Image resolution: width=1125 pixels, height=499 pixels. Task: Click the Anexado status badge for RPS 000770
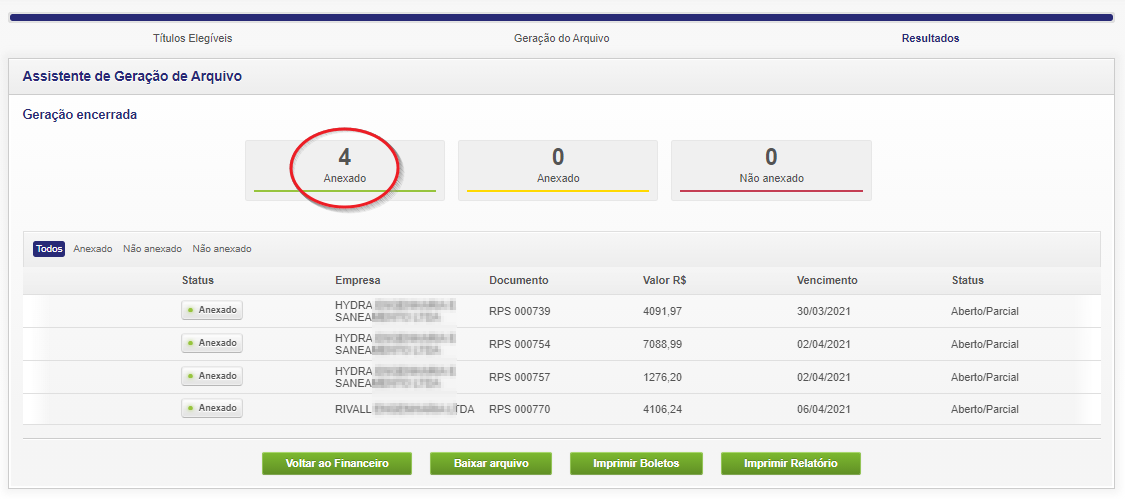click(x=212, y=408)
